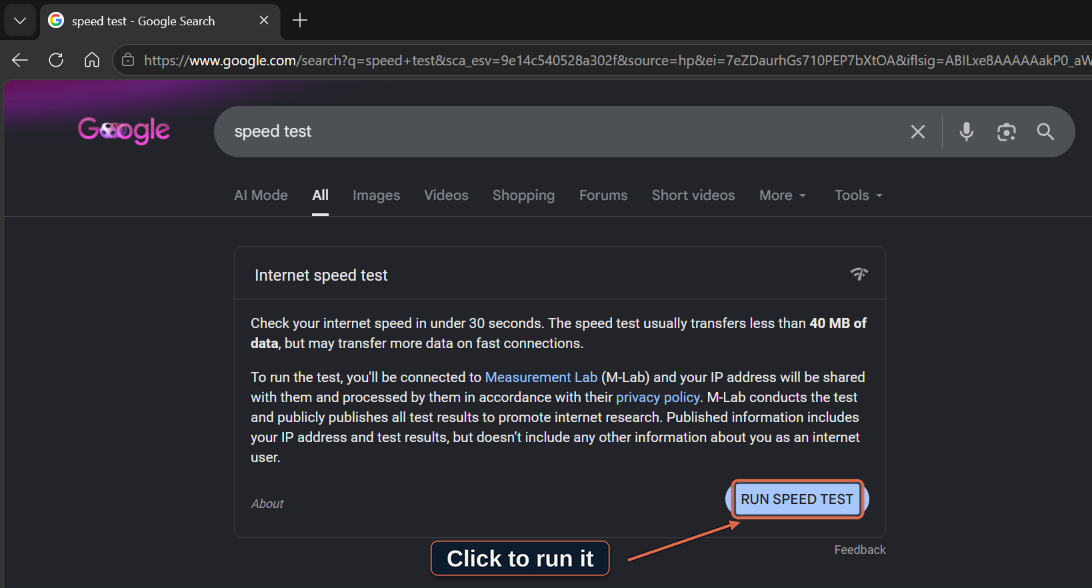Open the Tools dropdown

pos(858,196)
